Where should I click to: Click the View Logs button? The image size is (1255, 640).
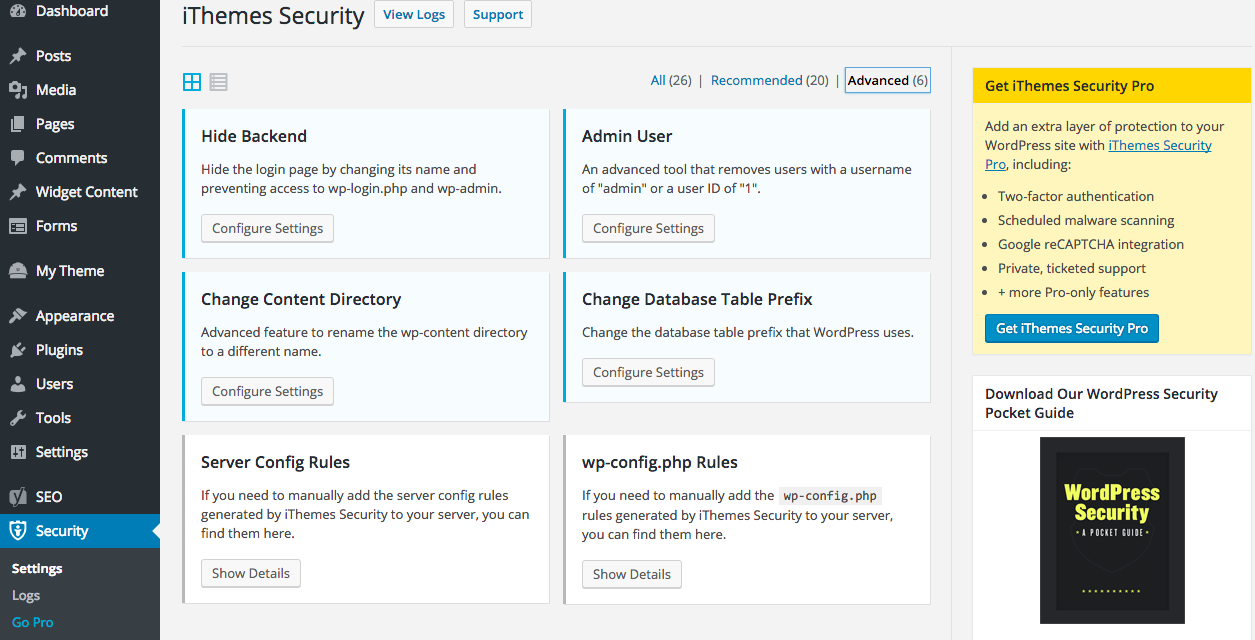click(414, 15)
